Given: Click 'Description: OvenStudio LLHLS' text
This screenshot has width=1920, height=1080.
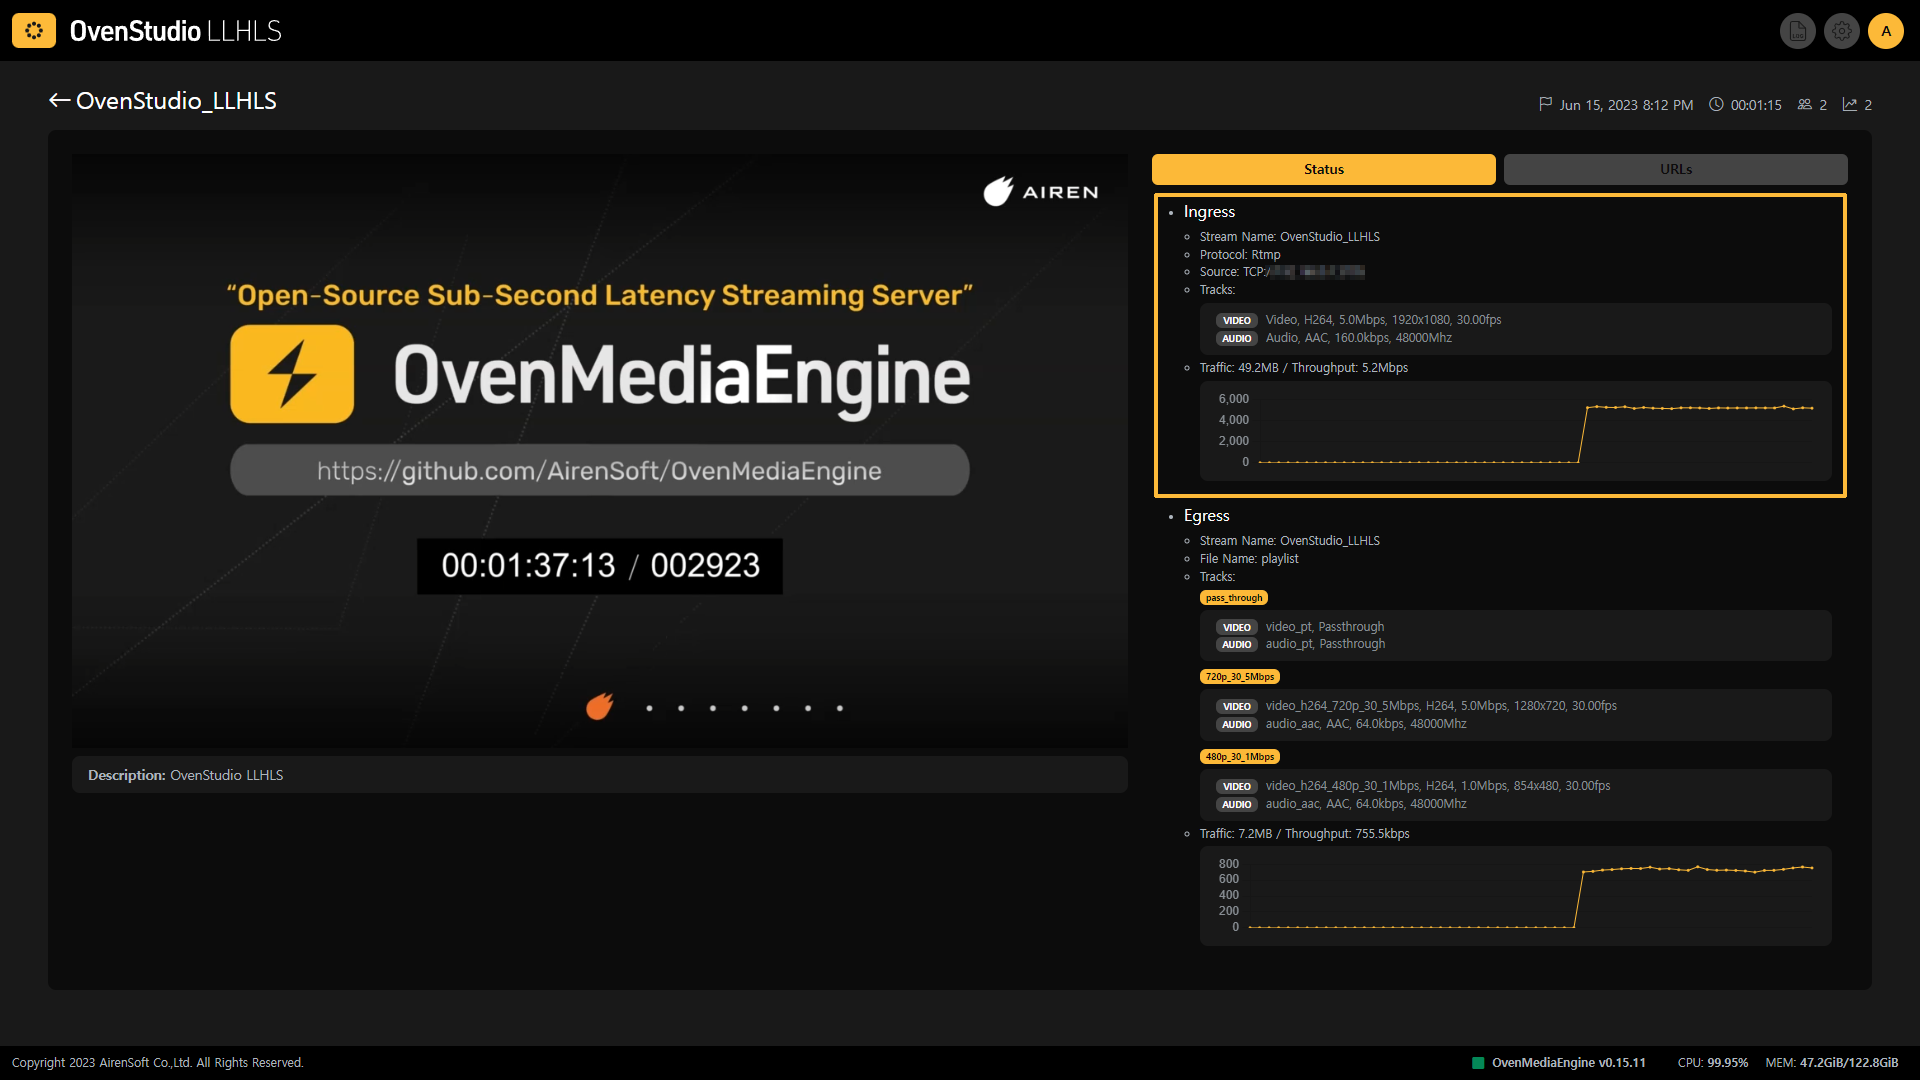Looking at the screenshot, I should click(x=185, y=775).
